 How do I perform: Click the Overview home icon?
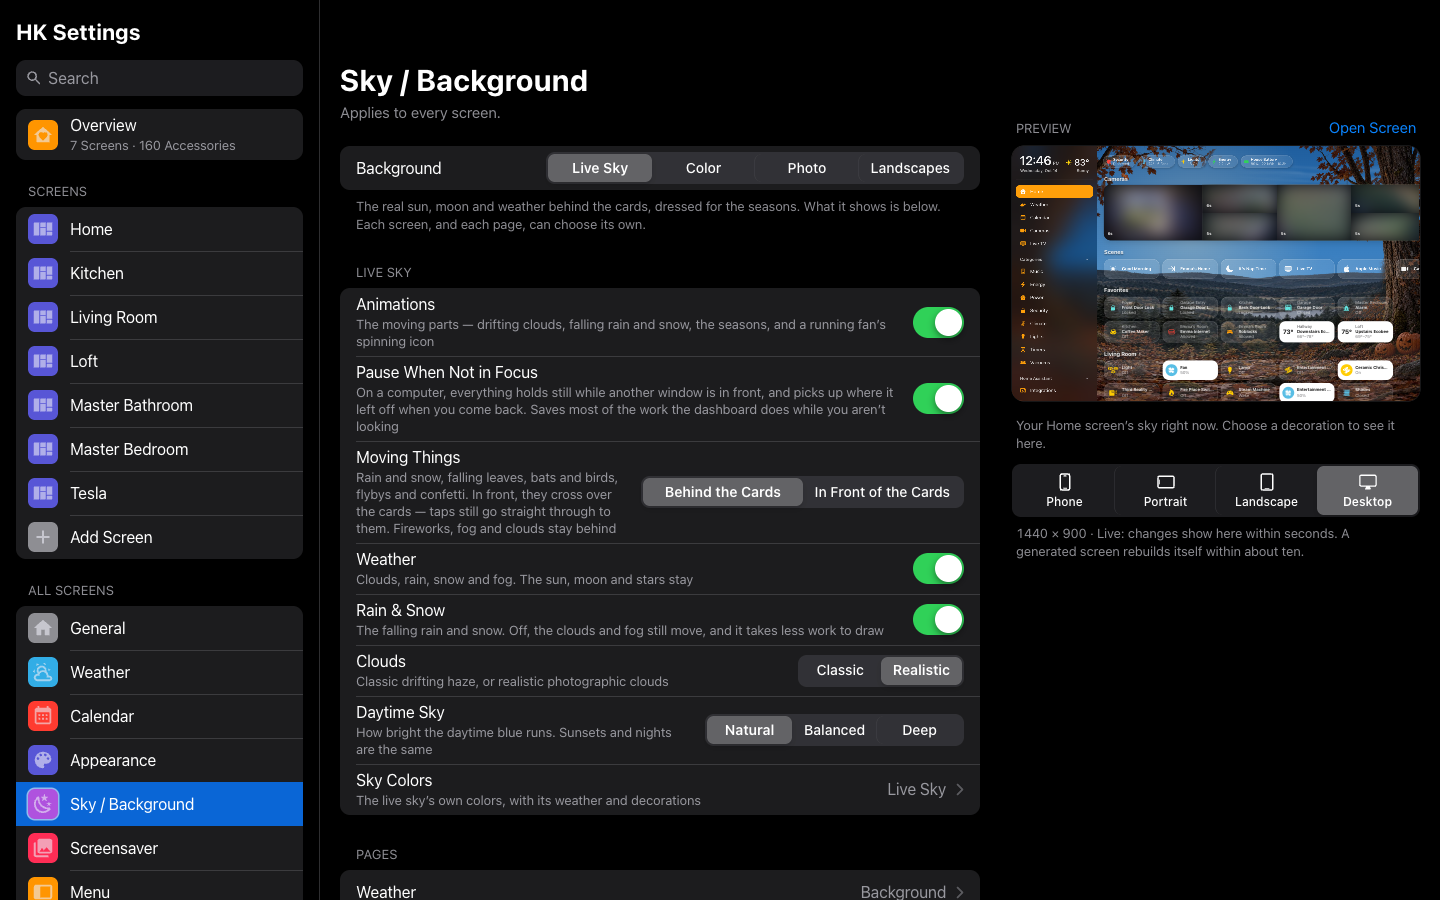43,134
